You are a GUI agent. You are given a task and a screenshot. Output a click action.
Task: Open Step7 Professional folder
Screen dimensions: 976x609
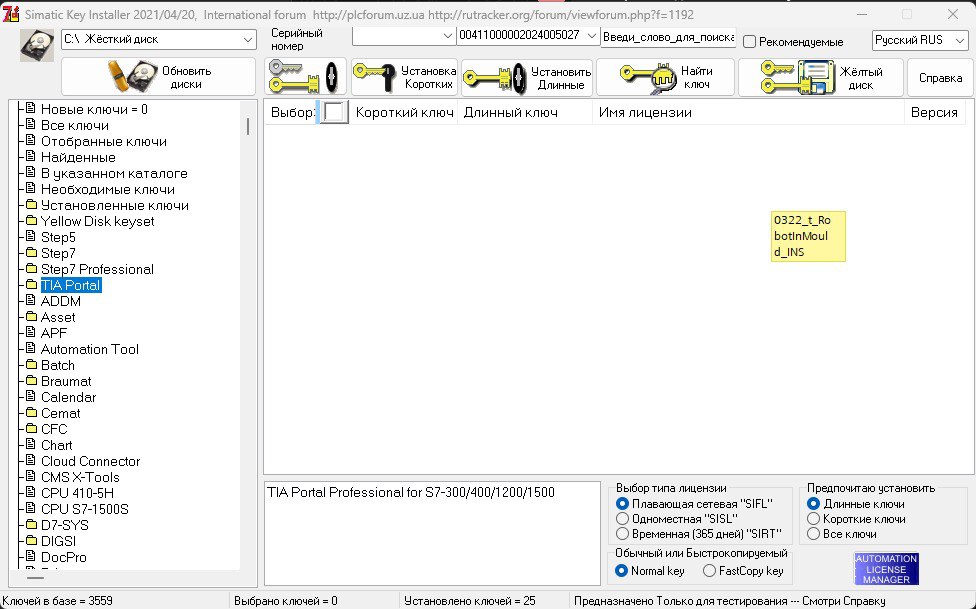click(97, 270)
